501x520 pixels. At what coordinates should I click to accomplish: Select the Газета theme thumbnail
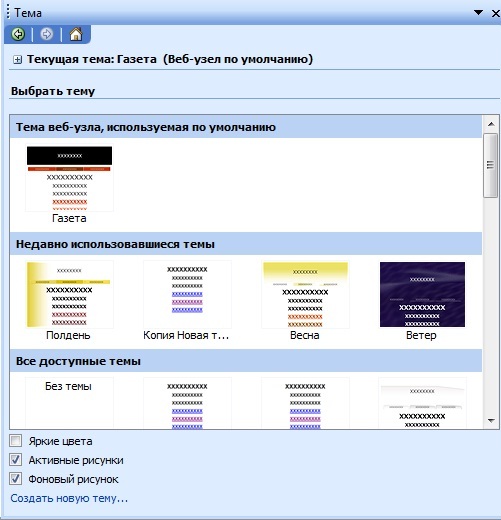point(69,178)
